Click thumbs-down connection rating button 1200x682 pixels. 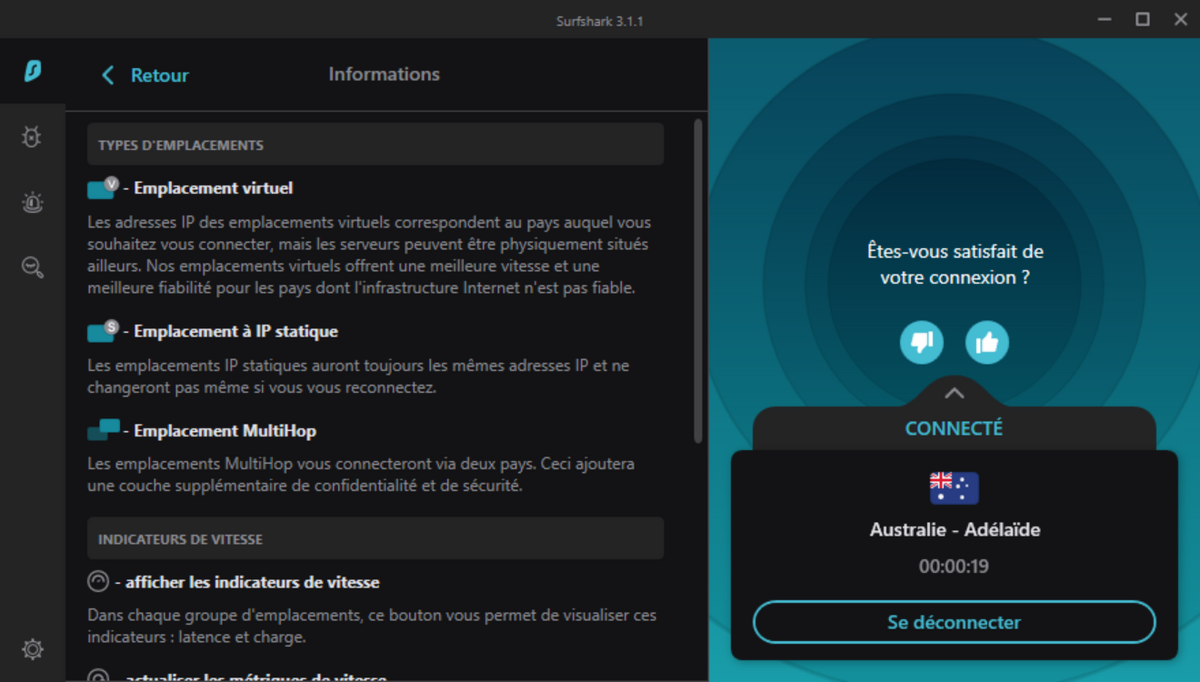tap(922, 343)
